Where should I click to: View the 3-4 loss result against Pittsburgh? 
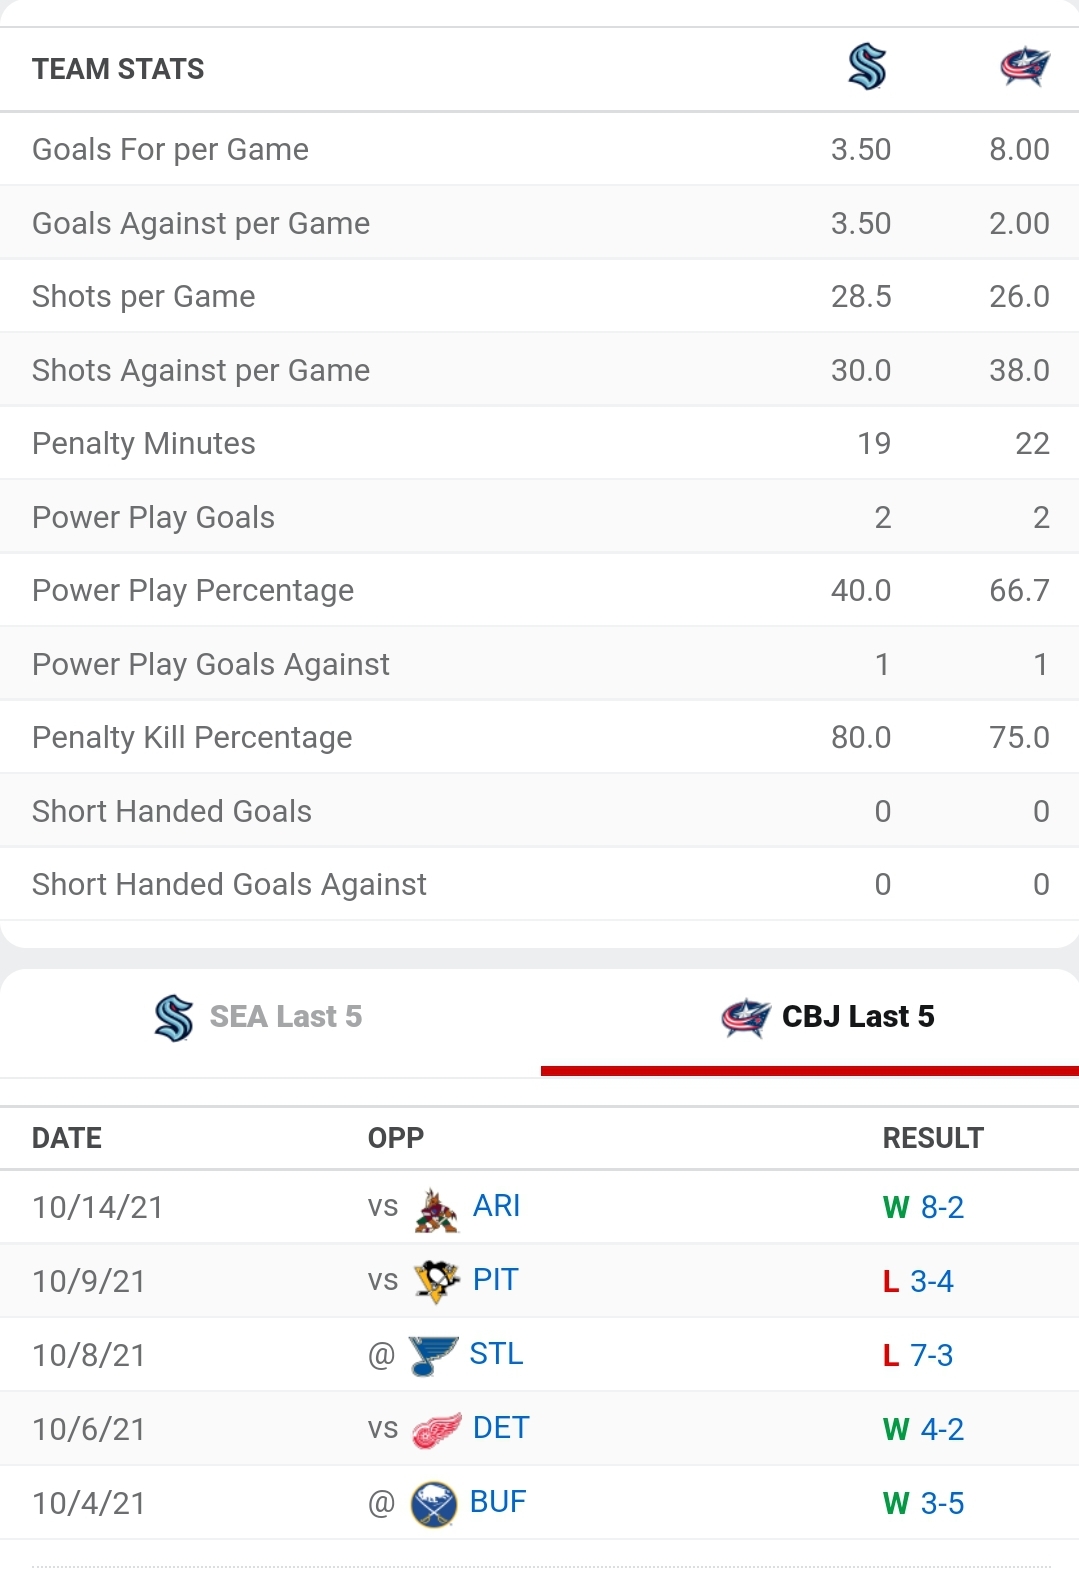click(x=932, y=1282)
